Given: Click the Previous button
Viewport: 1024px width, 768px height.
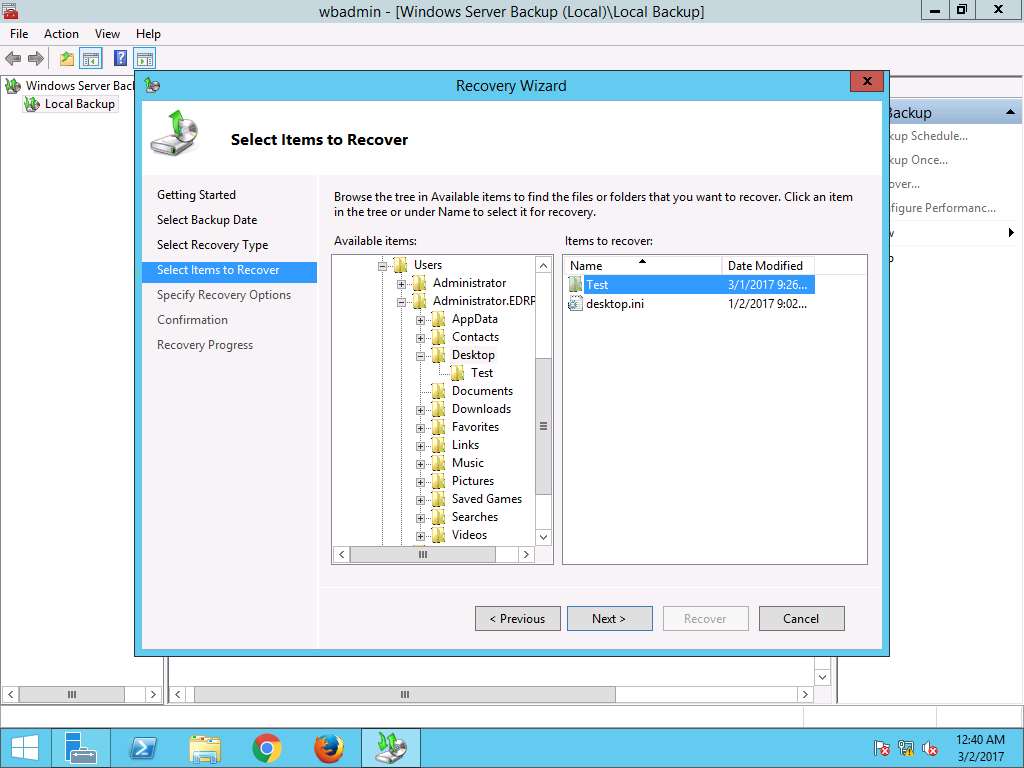Looking at the screenshot, I should (517, 618).
